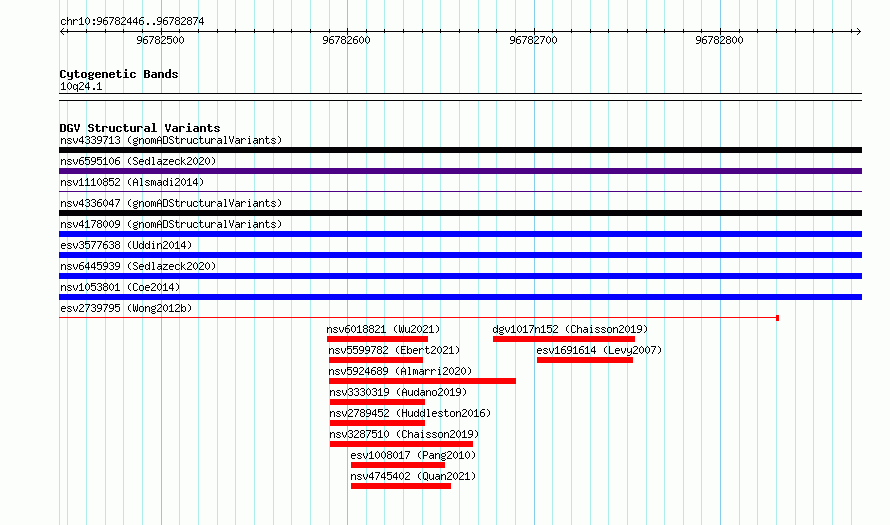Click the chr10:96782446..96782874 coordinate text
The image size is (890, 525).
tap(132, 21)
